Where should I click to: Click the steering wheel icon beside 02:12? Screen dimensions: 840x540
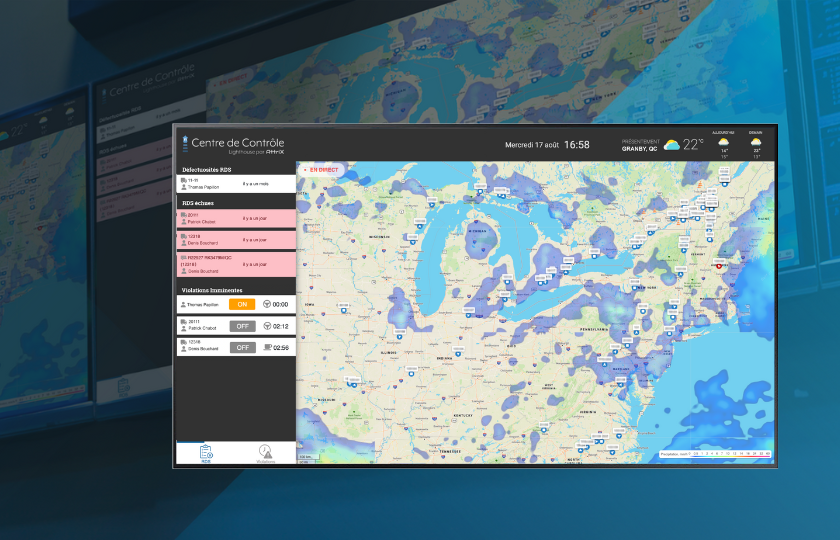coord(267,326)
